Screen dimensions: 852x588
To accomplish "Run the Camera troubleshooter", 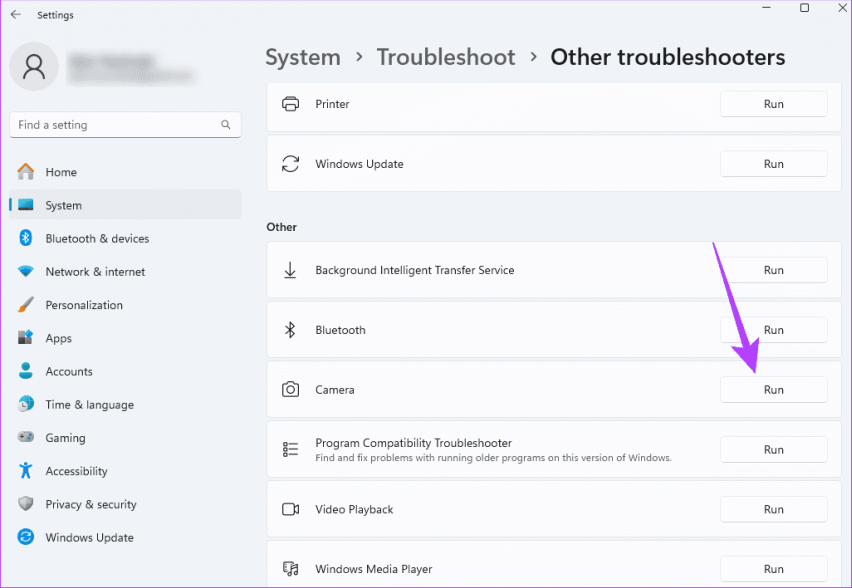I will pyautogui.click(x=773, y=390).
